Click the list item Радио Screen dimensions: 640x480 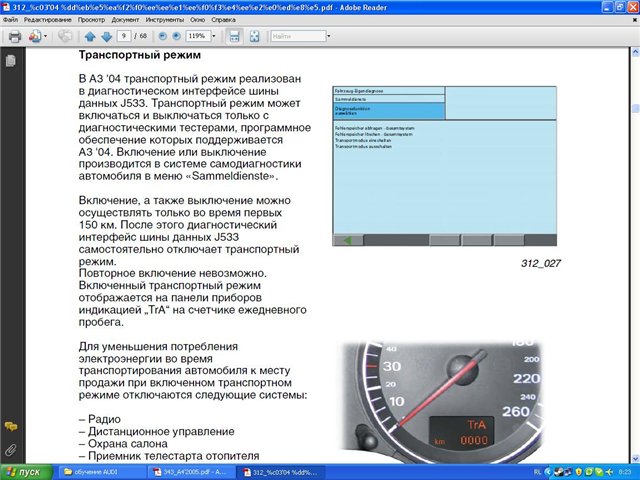(x=100, y=419)
